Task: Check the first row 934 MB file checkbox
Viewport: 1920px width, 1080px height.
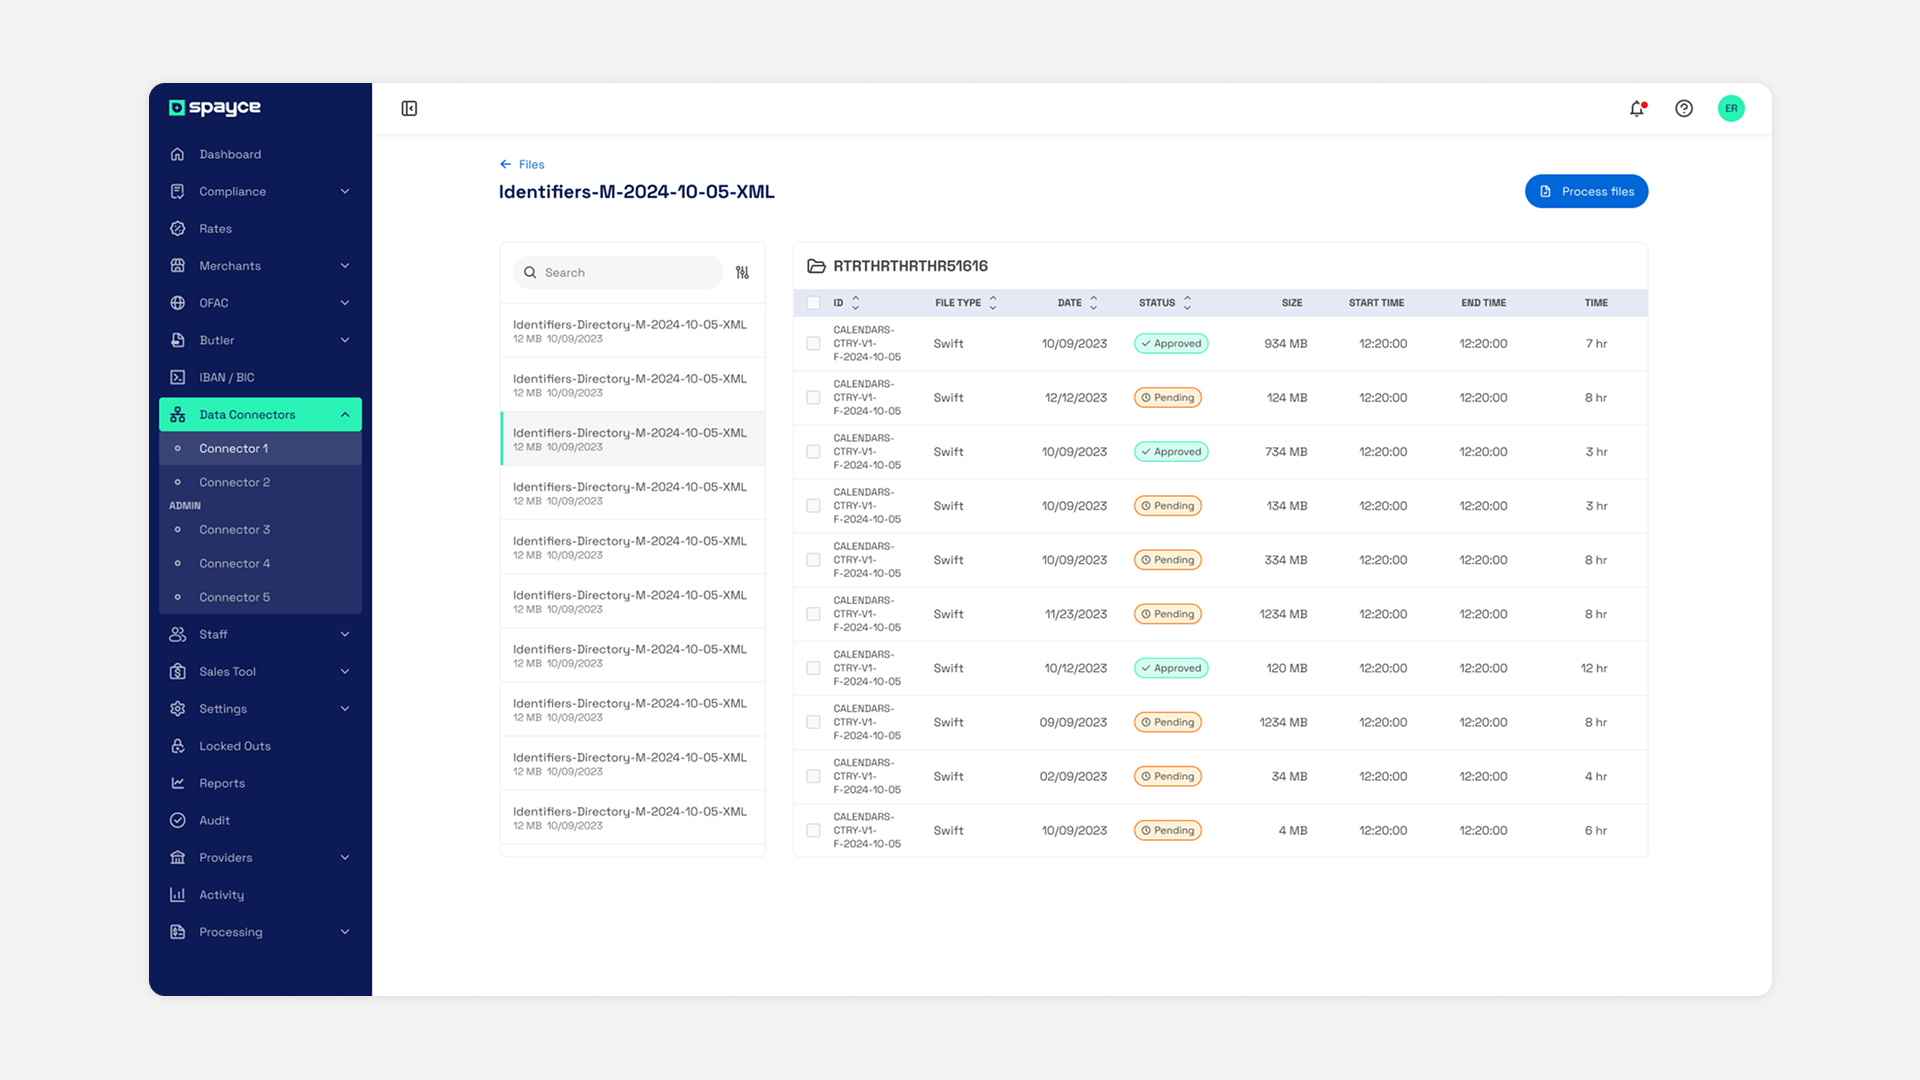Action: [813, 344]
